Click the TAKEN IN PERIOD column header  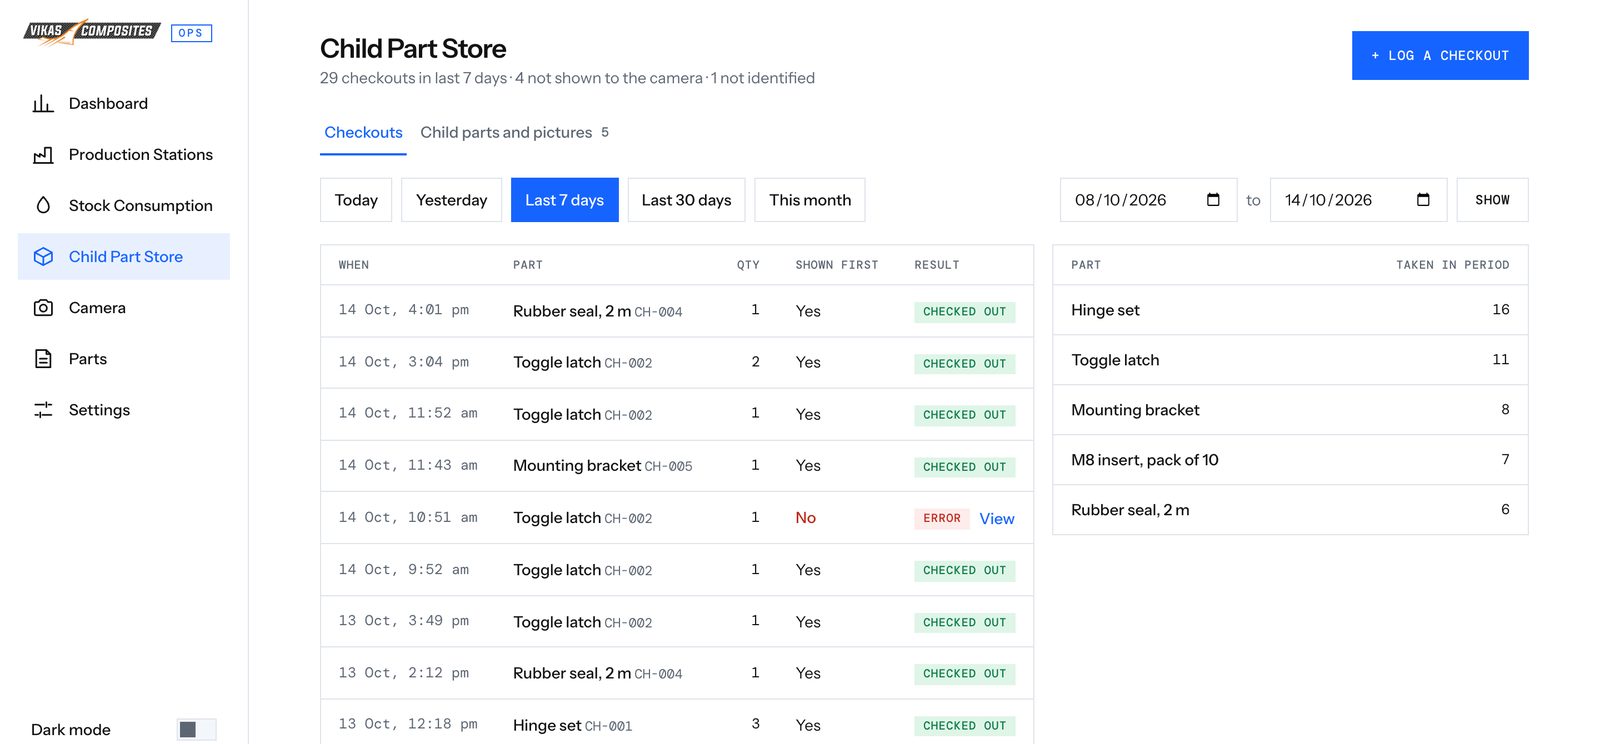point(1453,265)
